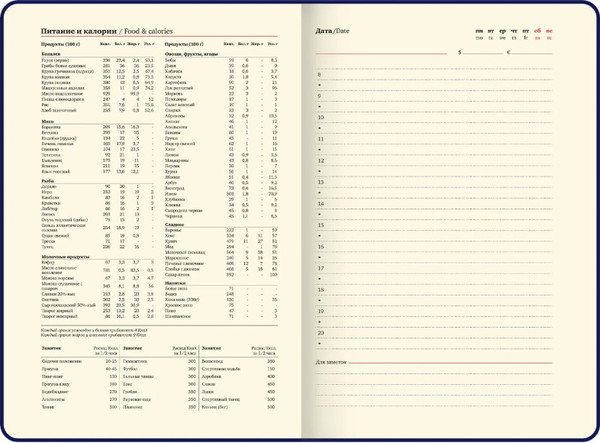Click the dollar sign symbol

459,51
